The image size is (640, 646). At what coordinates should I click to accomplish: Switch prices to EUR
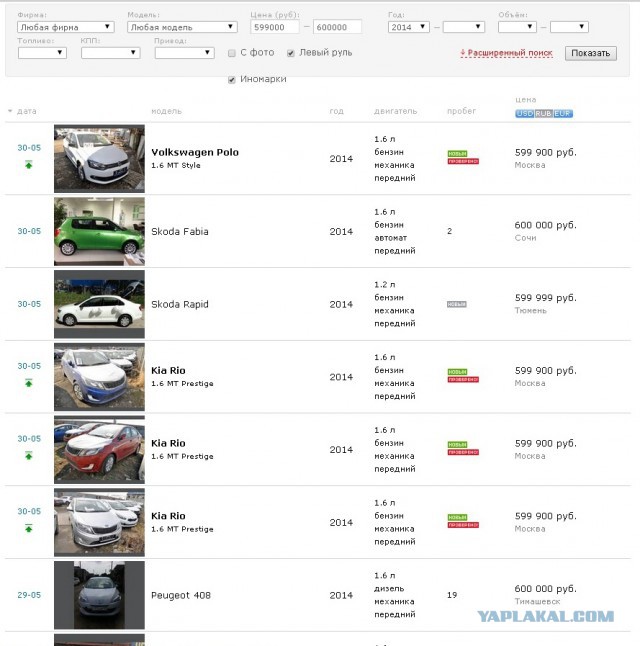click(x=563, y=113)
